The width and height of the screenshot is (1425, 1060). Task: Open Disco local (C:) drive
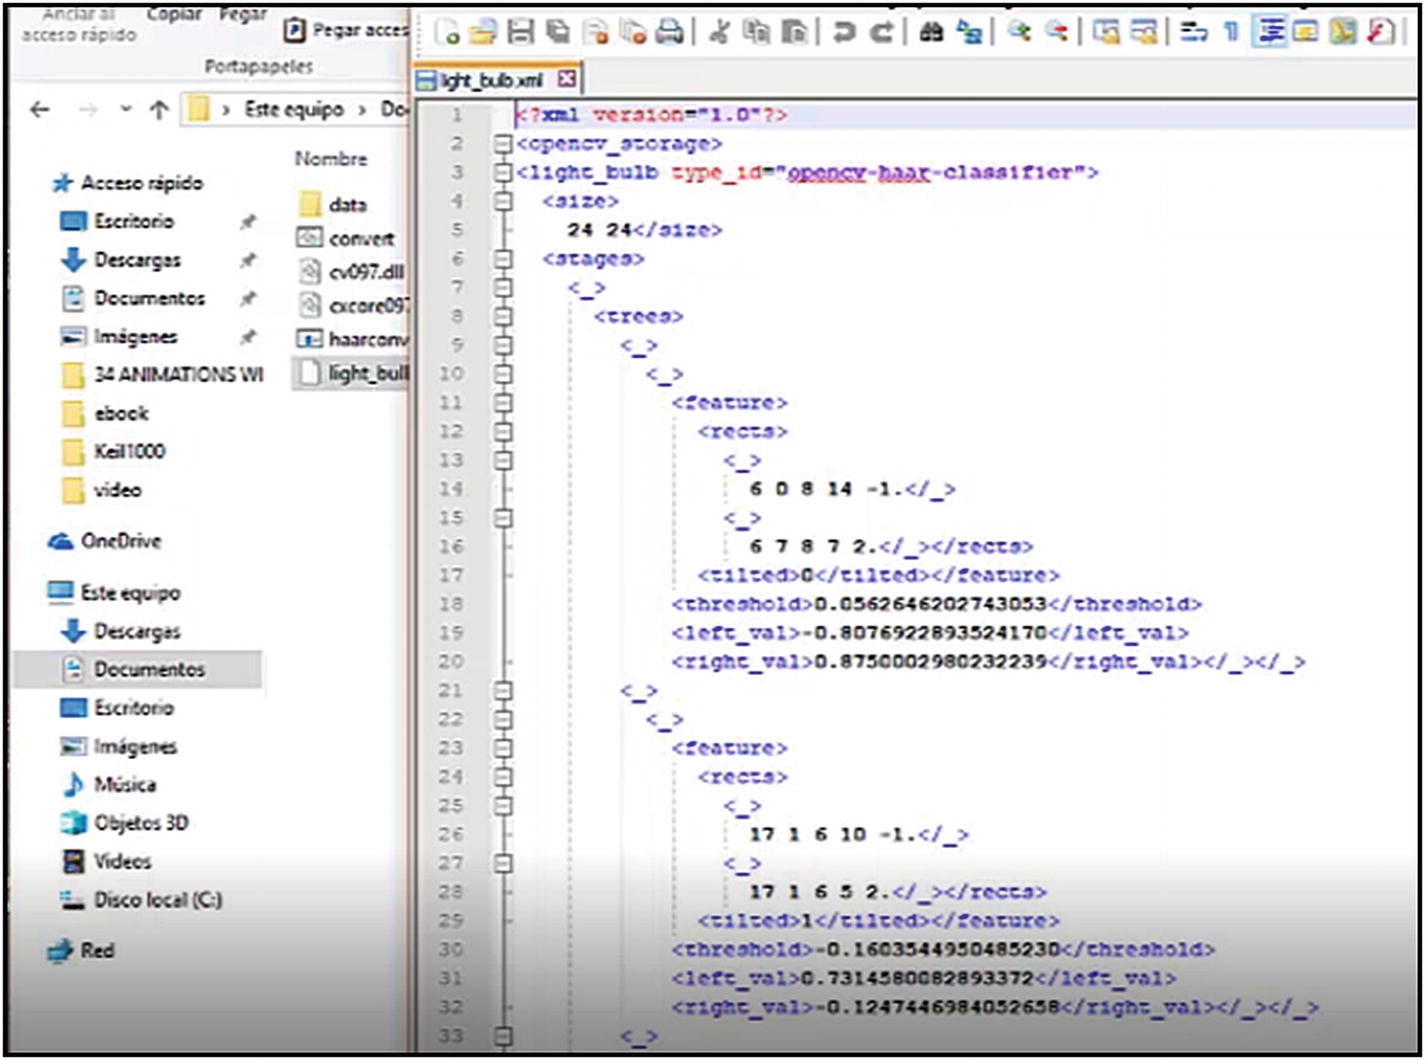click(x=141, y=900)
